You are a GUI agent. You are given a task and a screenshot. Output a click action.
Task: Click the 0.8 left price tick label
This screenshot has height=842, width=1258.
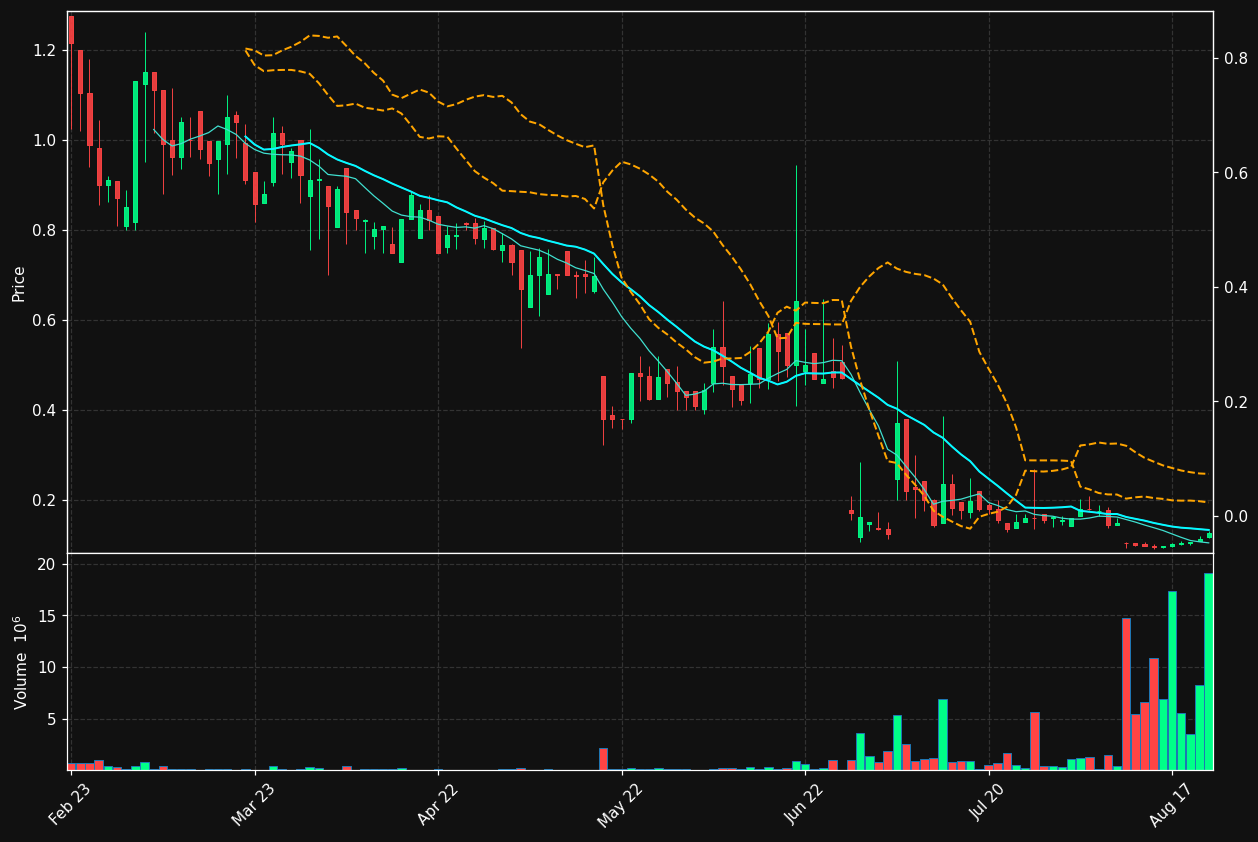[47, 230]
